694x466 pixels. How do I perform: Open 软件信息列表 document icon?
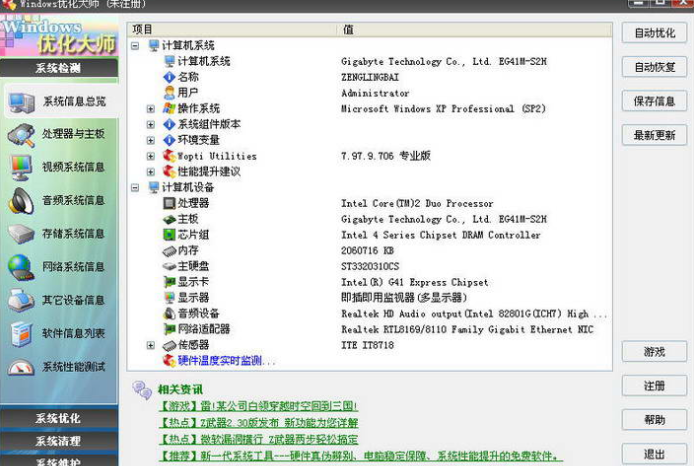(21, 334)
